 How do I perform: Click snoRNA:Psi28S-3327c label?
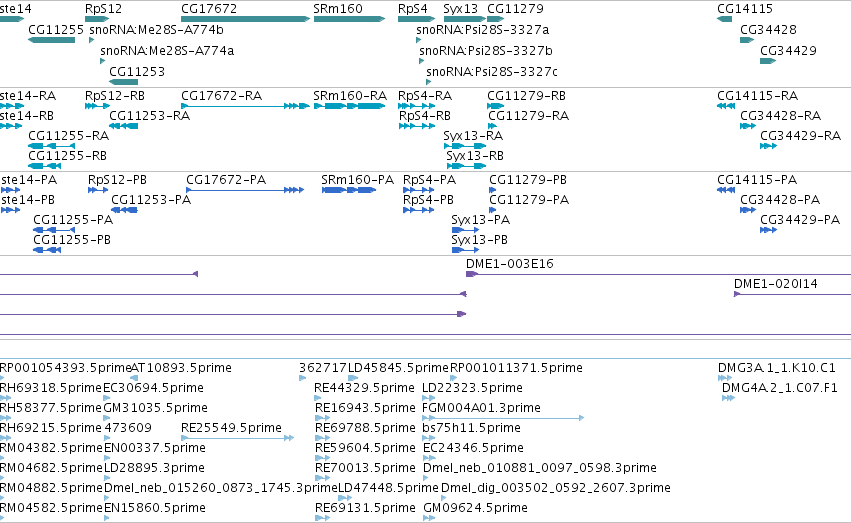tap(492, 72)
